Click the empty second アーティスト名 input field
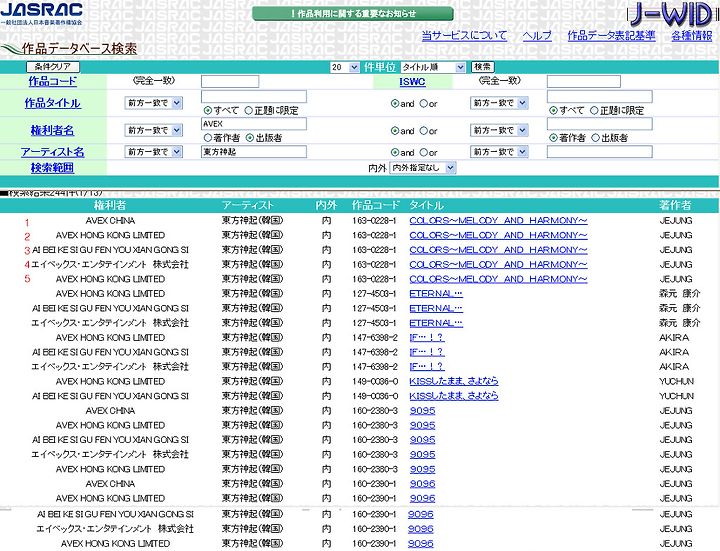 [x=600, y=152]
